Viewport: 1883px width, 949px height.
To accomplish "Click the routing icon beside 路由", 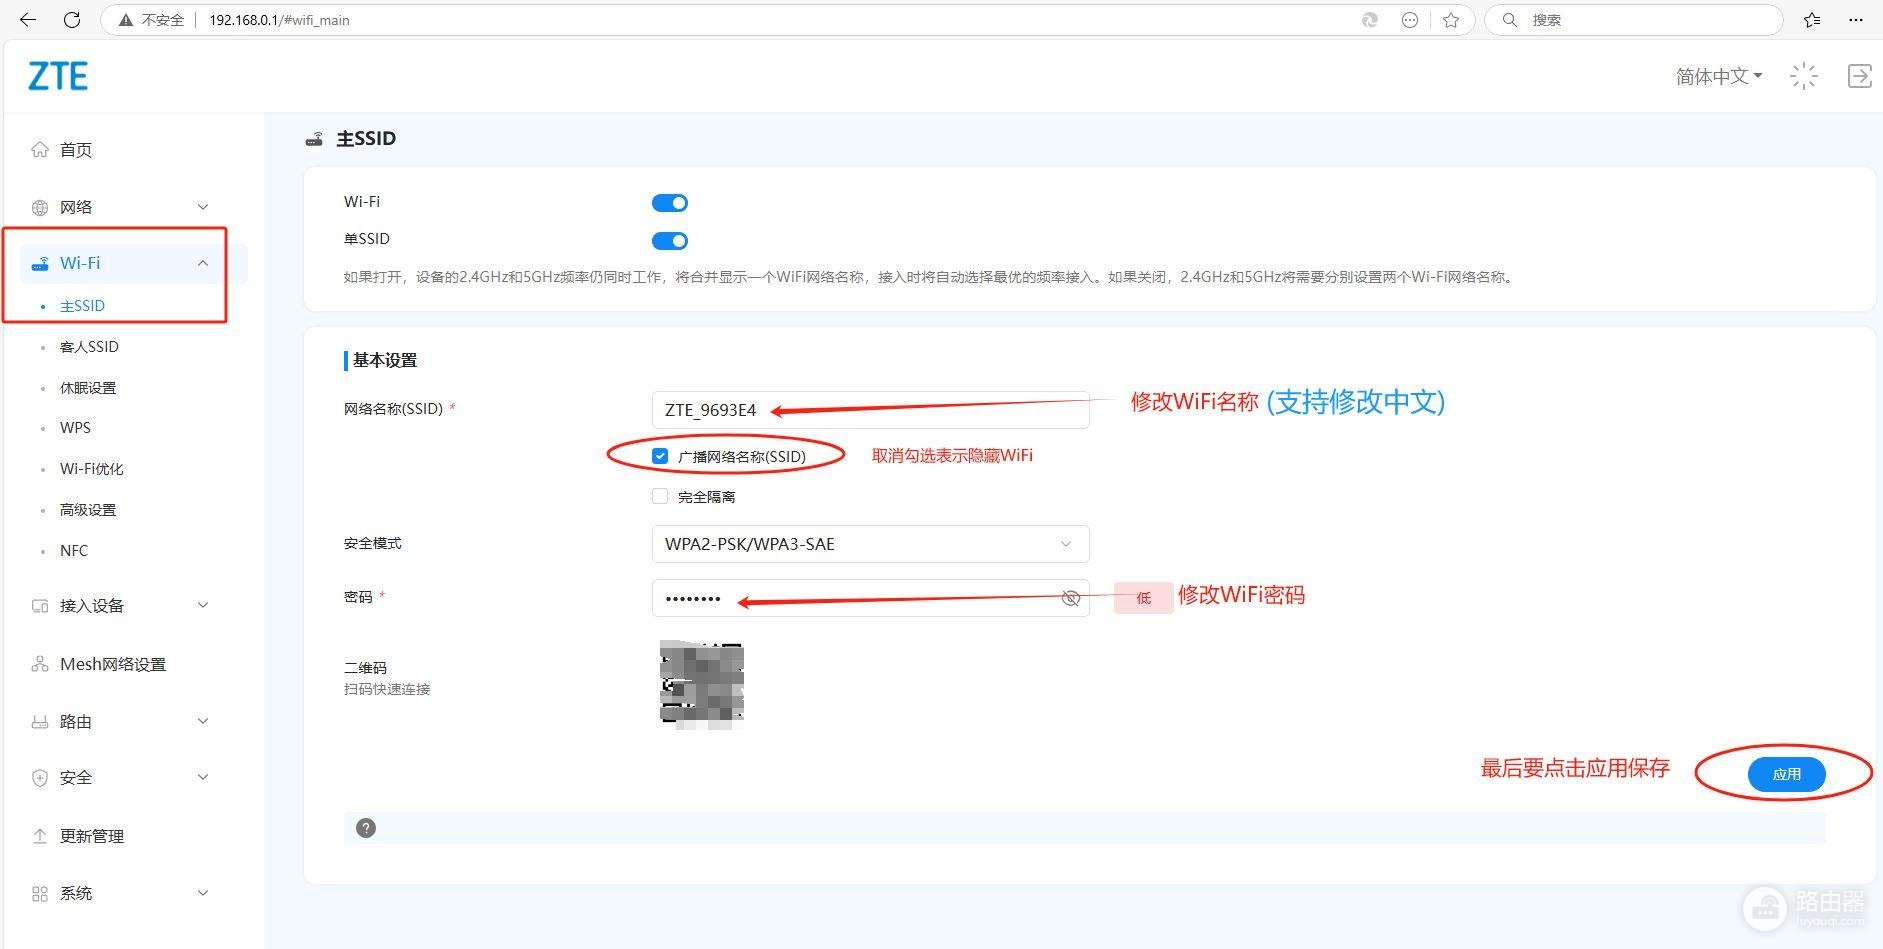I will click(40, 722).
